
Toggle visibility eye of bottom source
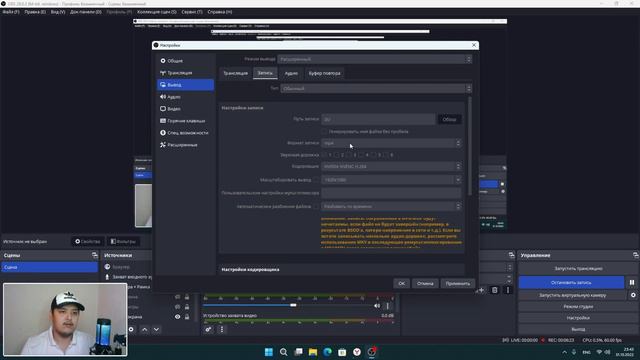[177, 317]
